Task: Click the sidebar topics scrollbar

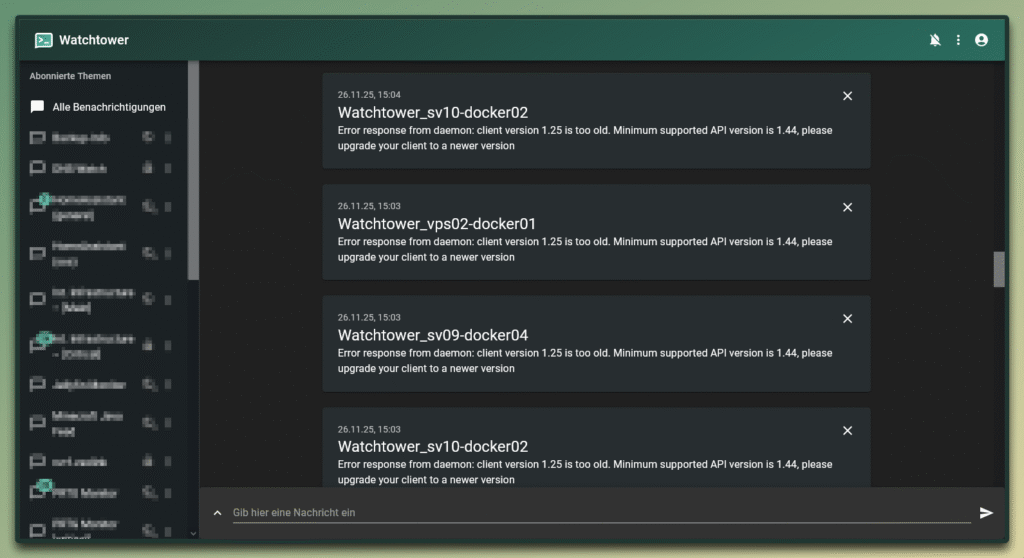Action: click(x=193, y=170)
